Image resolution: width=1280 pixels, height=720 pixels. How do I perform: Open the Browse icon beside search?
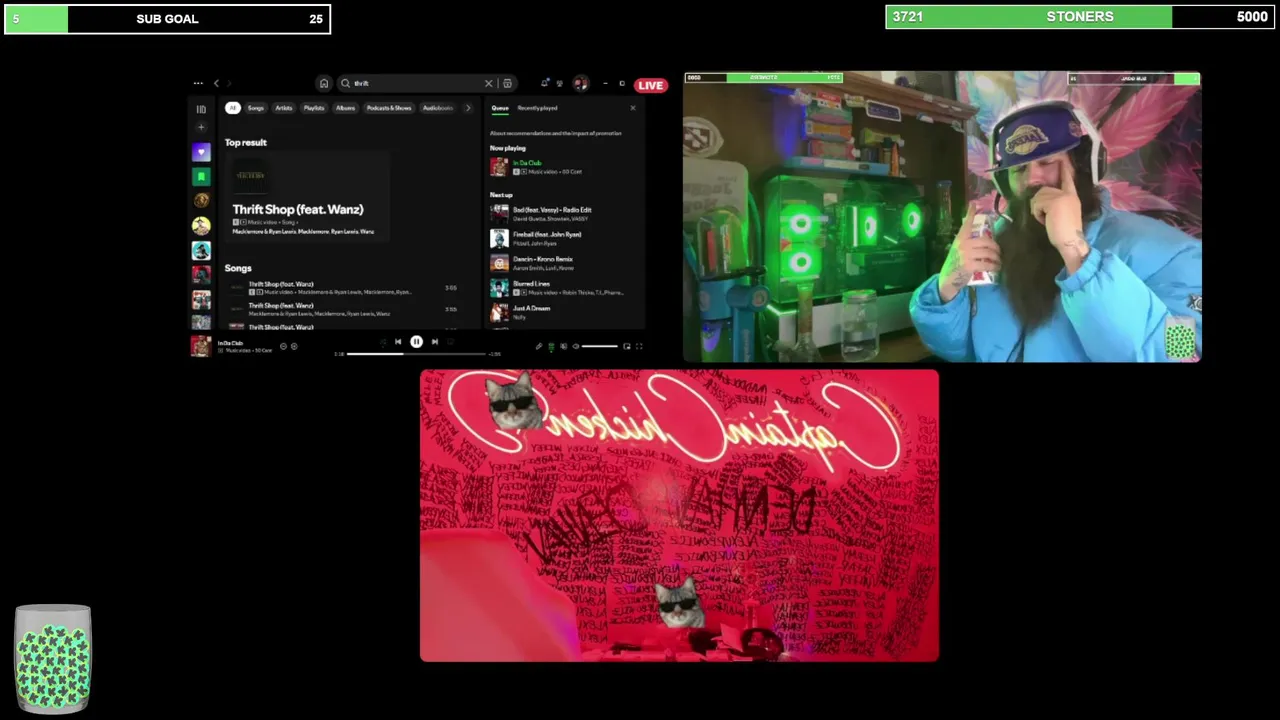[507, 83]
